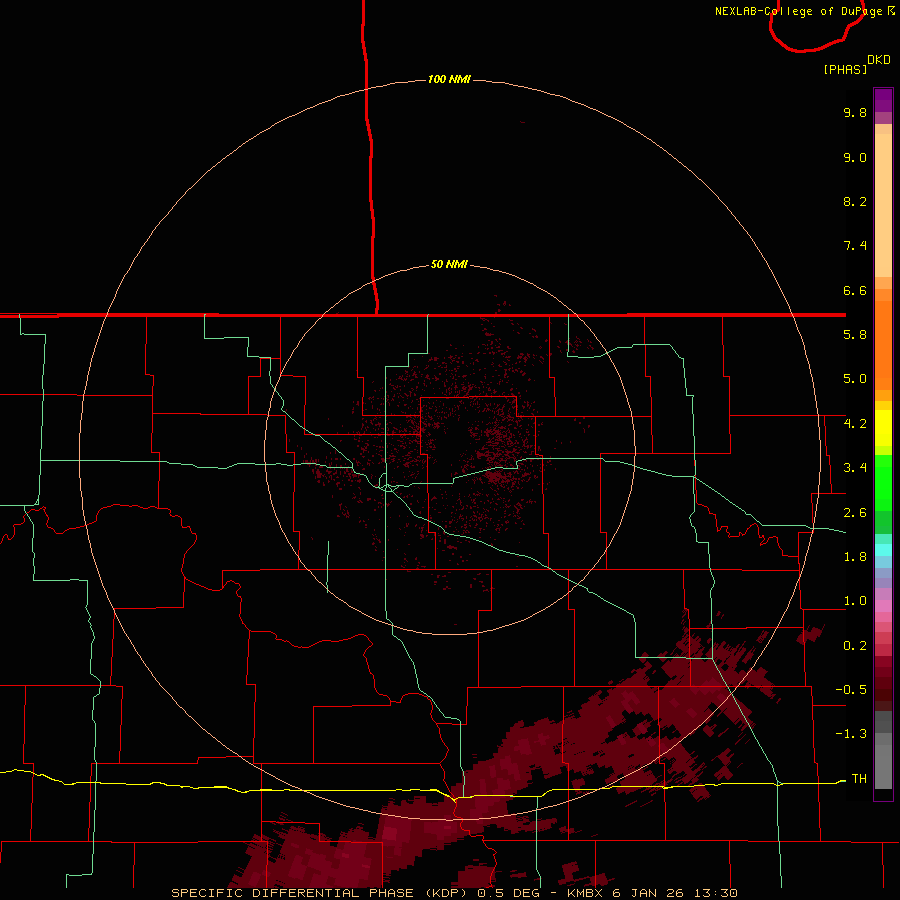The height and width of the screenshot is (900, 900).
Task: Pick the yellow segment of the color bar
Action: coord(883,428)
